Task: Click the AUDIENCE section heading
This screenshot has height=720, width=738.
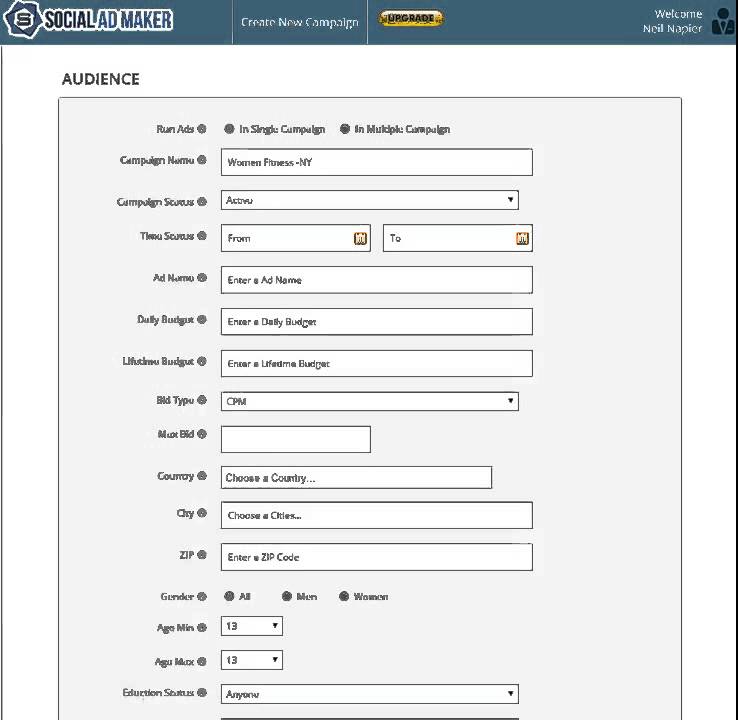Action: (x=101, y=79)
